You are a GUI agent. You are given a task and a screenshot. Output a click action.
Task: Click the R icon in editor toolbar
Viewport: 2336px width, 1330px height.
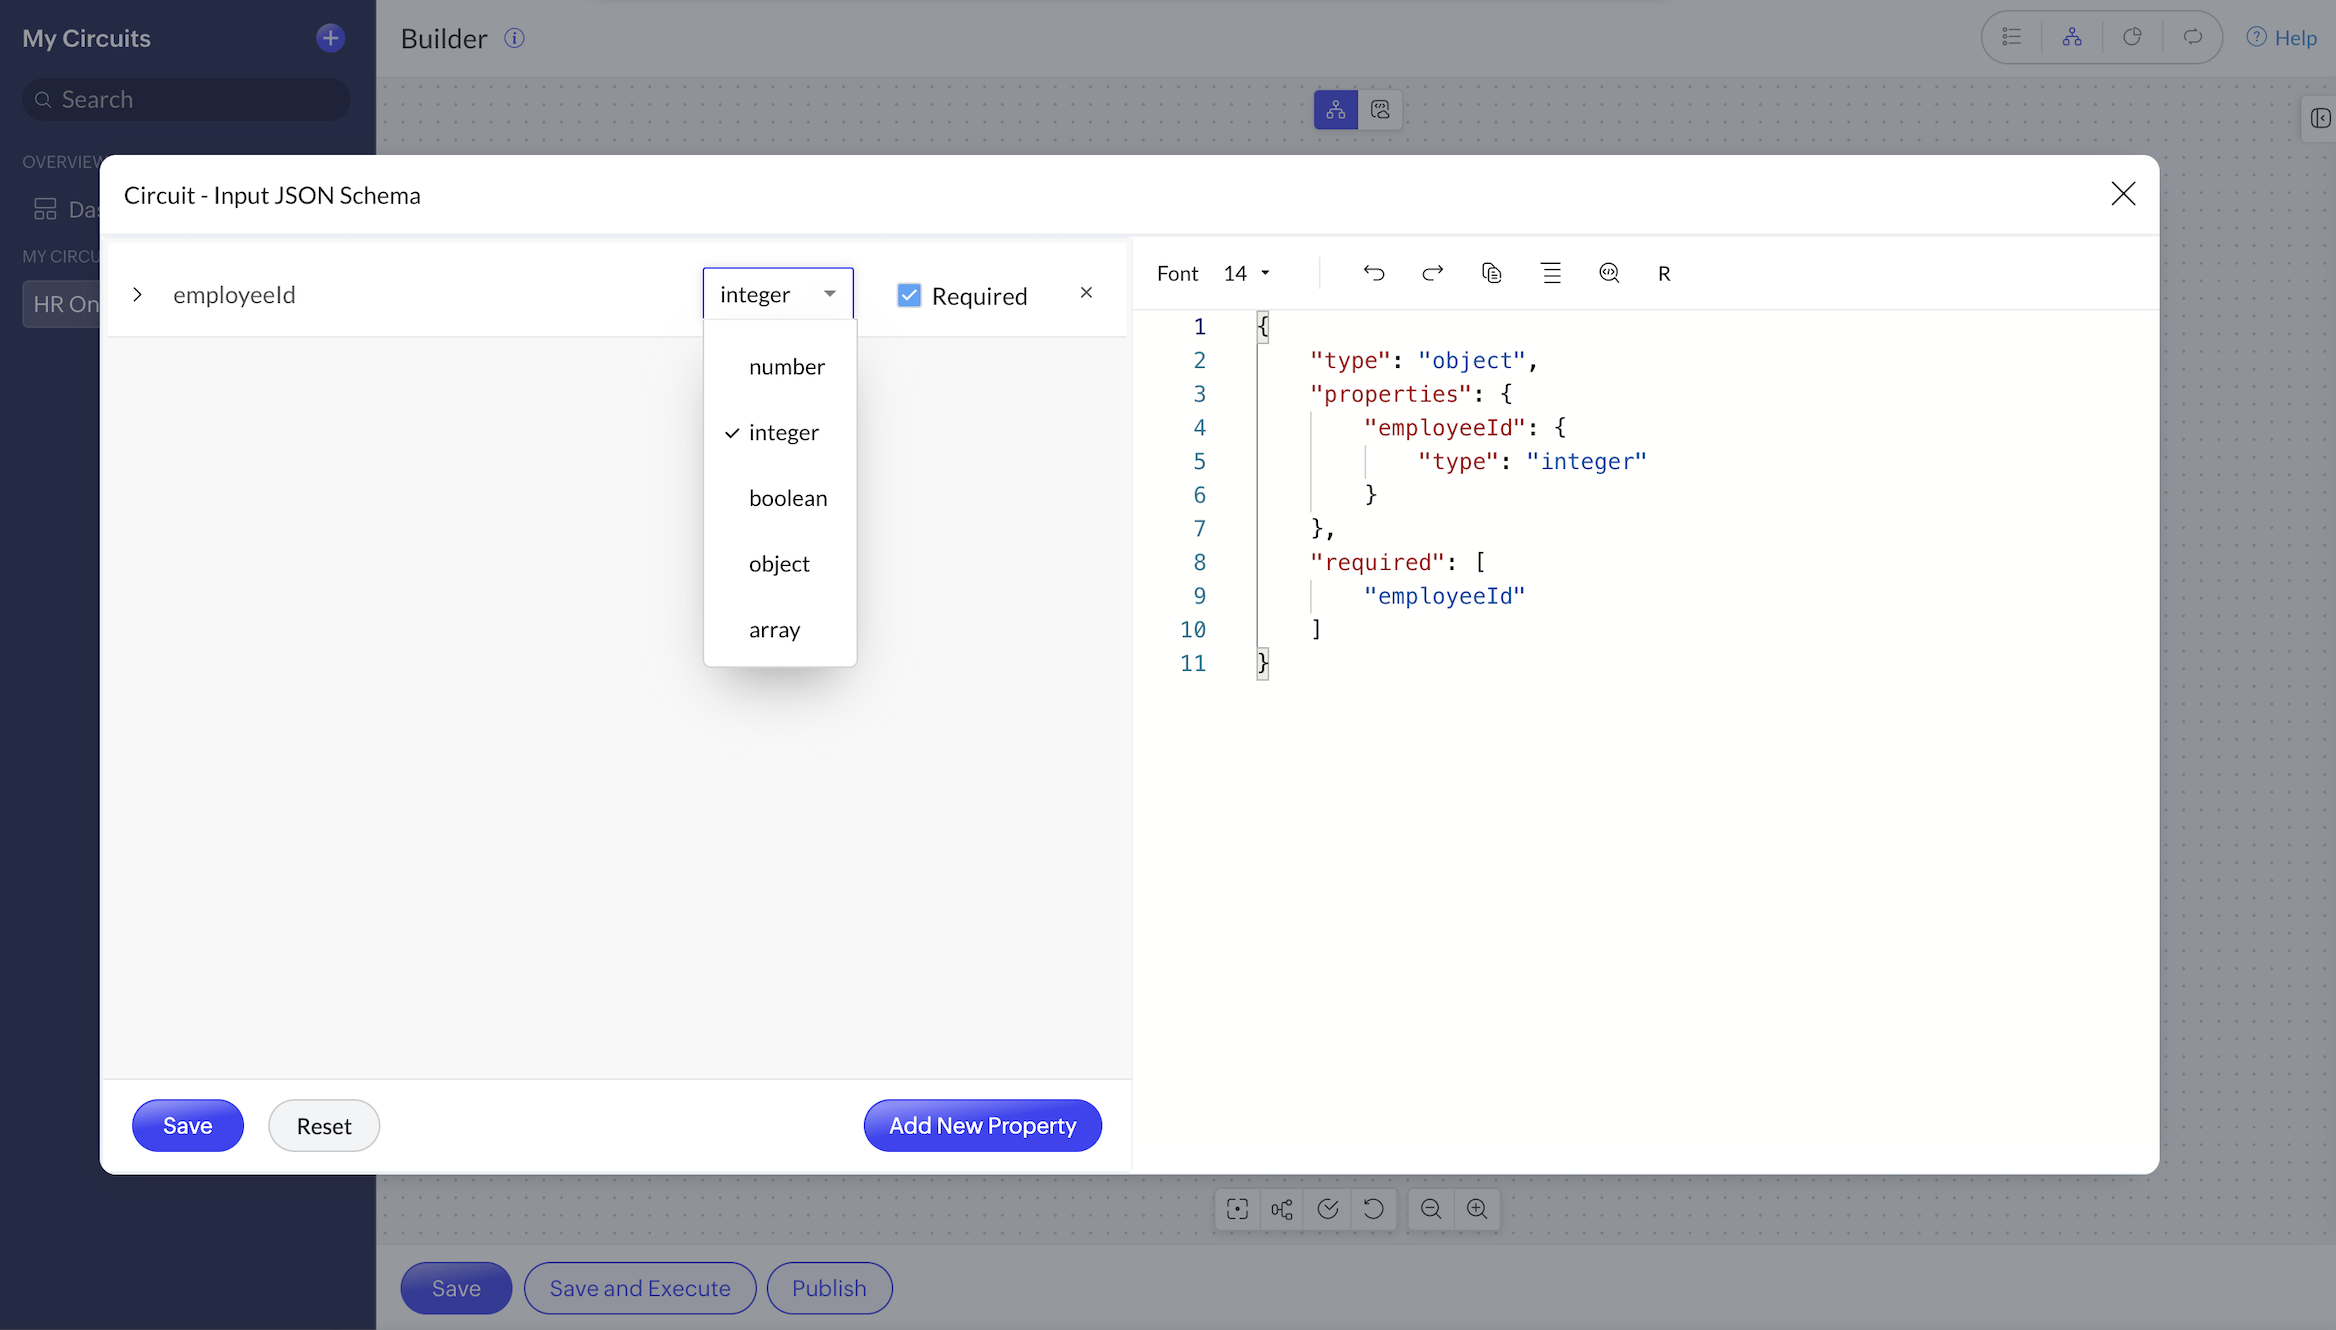pyautogui.click(x=1664, y=274)
